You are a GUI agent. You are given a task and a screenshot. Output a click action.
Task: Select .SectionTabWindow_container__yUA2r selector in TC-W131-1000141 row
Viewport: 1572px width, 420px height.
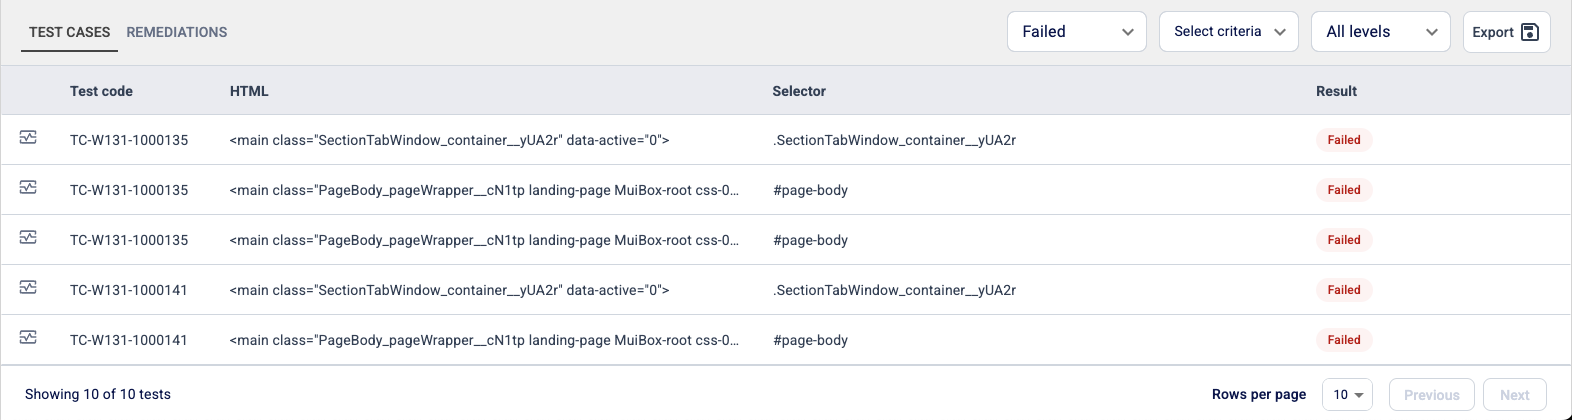tap(894, 290)
